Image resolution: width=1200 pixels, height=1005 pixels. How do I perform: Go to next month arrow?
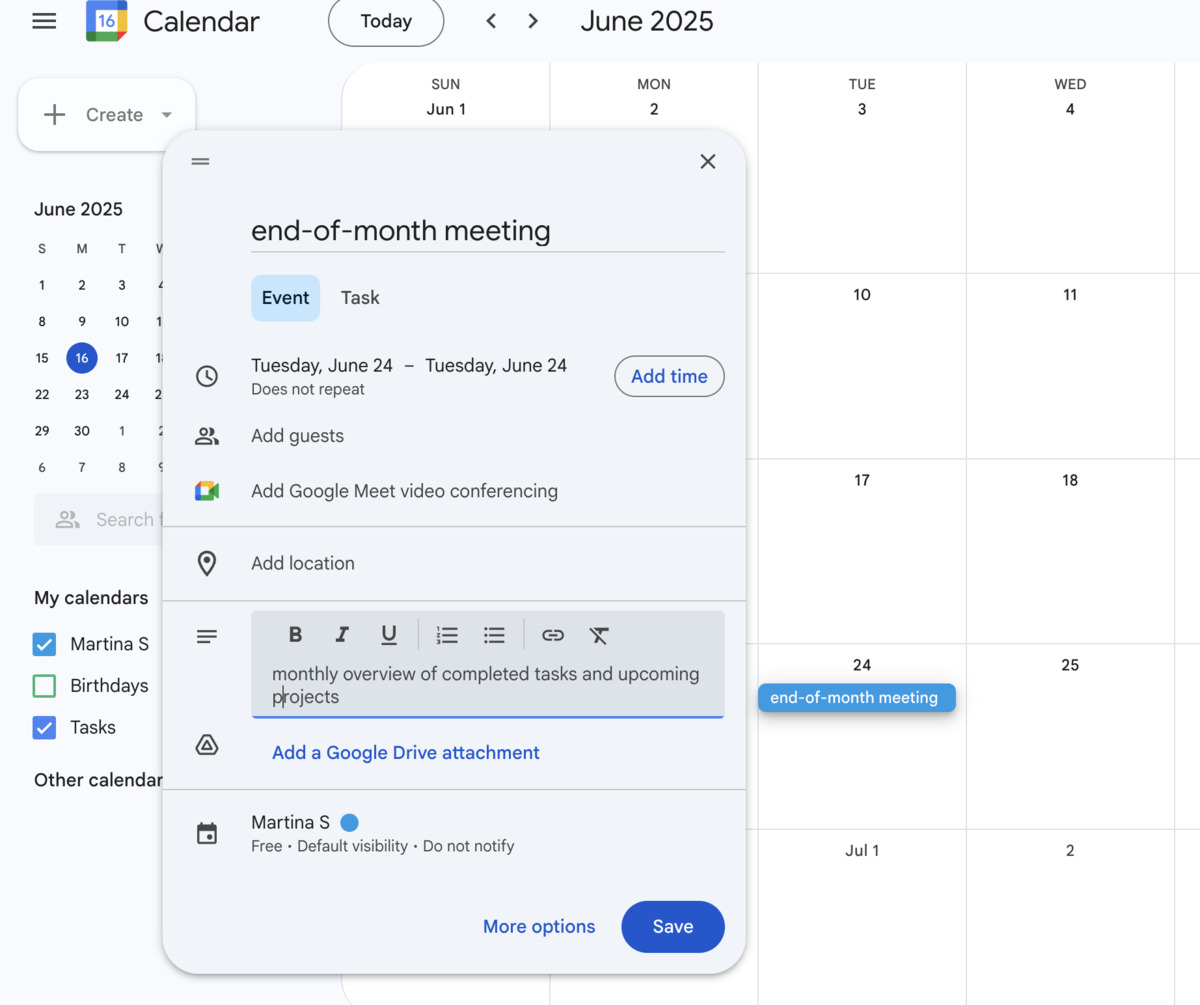(x=533, y=21)
